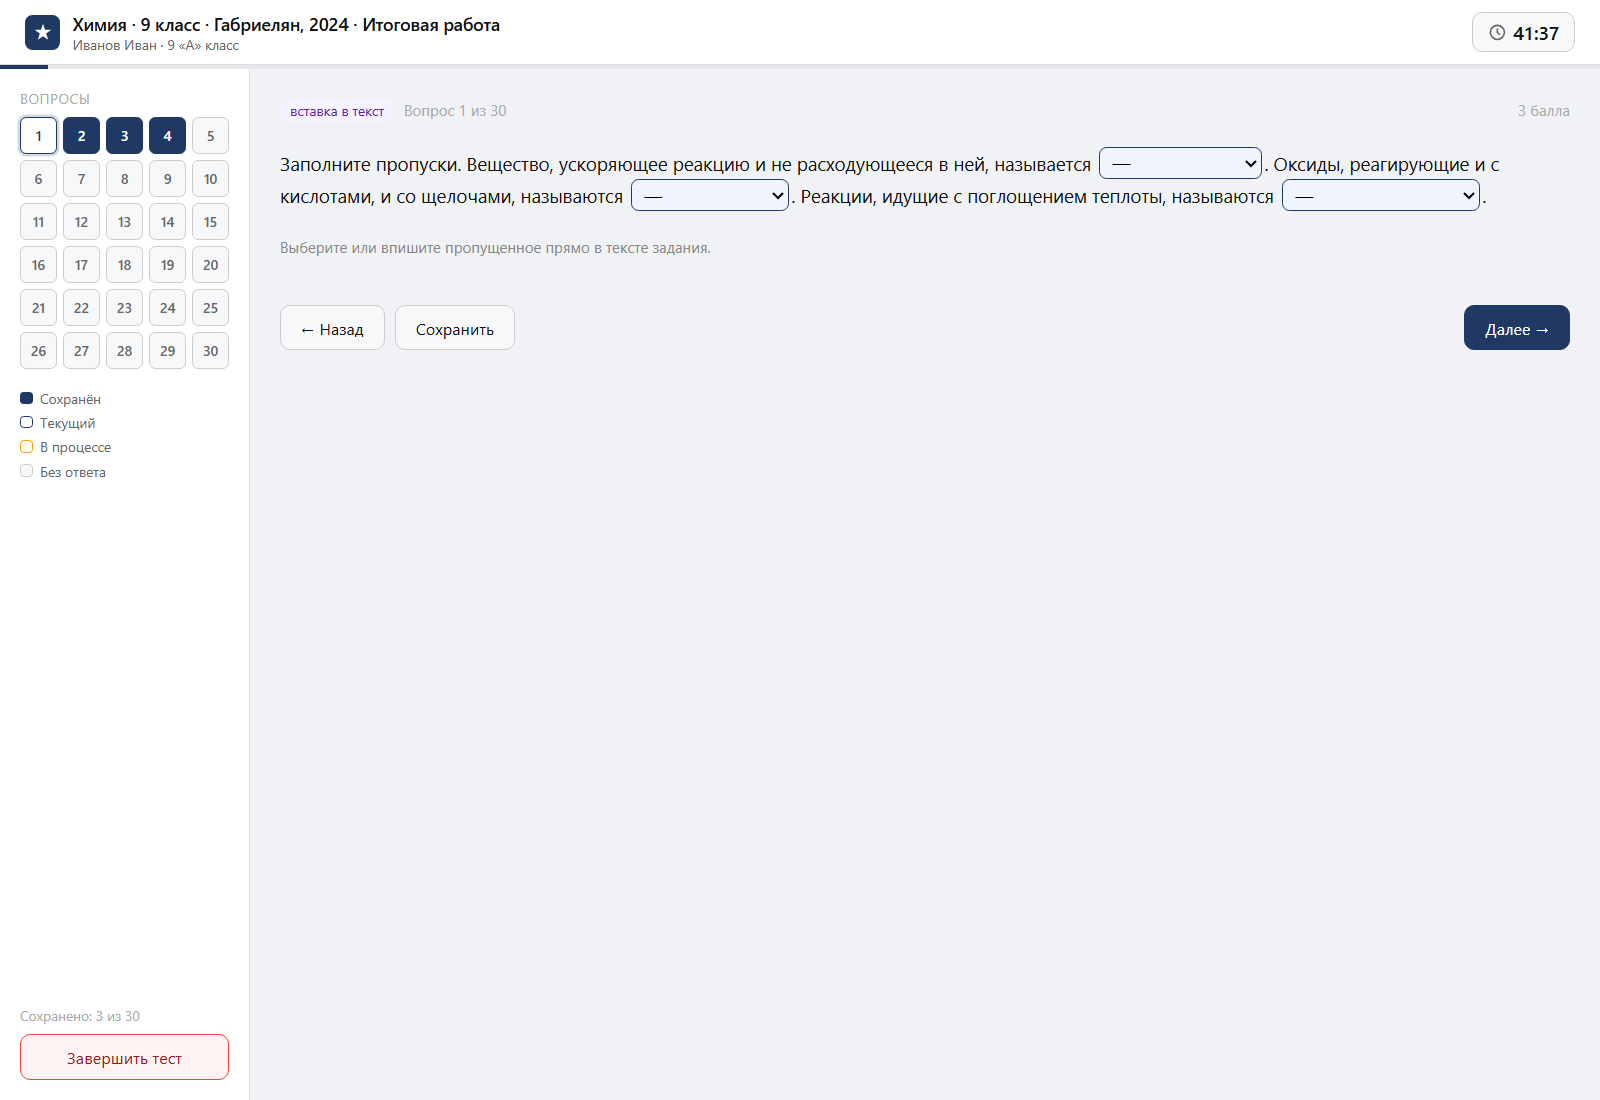Open the heat-absorption reactions dropdown at sentence end
The height and width of the screenshot is (1100, 1600).
coord(1381,195)
